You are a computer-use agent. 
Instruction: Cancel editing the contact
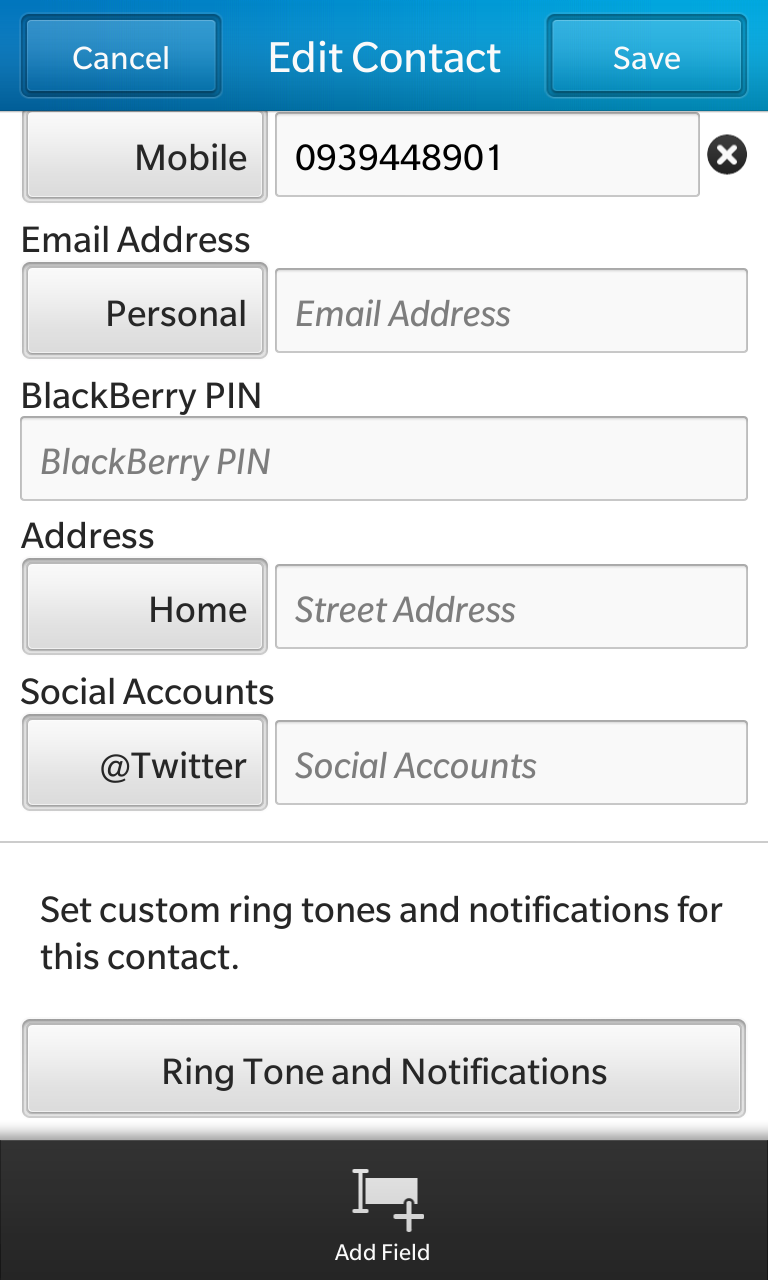(121, 57)
